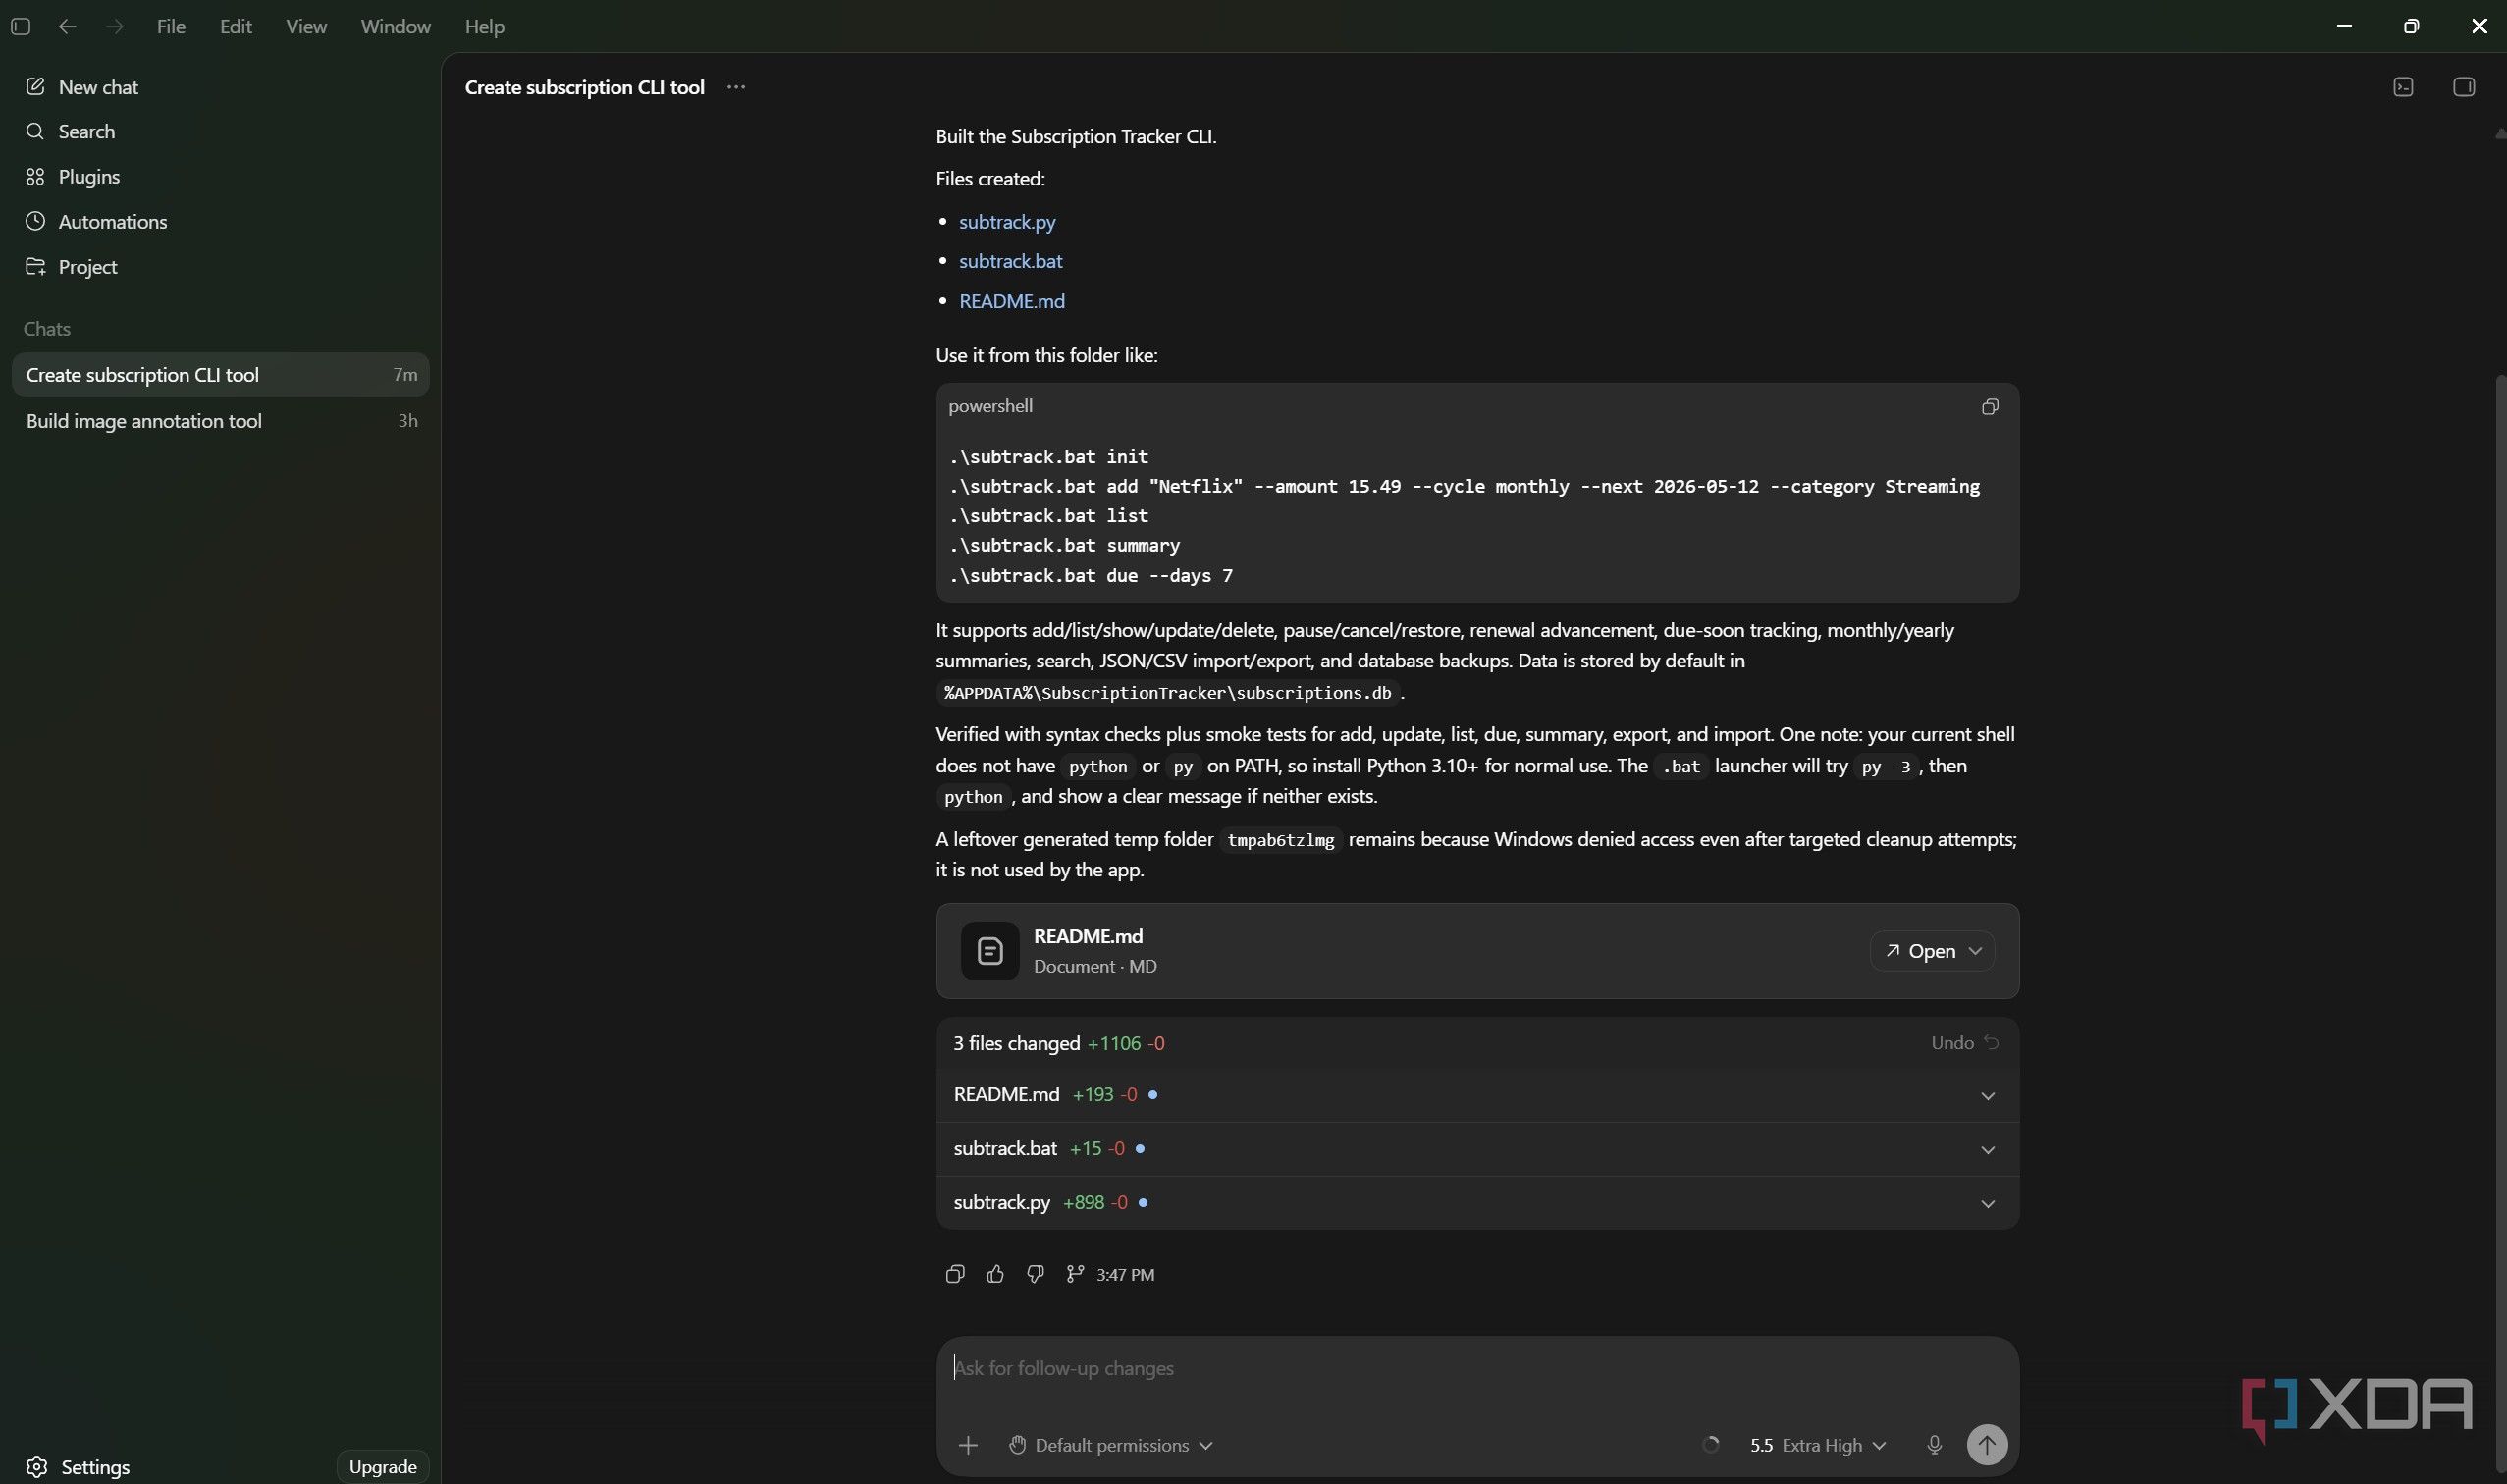The image size is (2507, 1484).
Task: Open the Default permissions dropdown
Action: [1111, 1445]
